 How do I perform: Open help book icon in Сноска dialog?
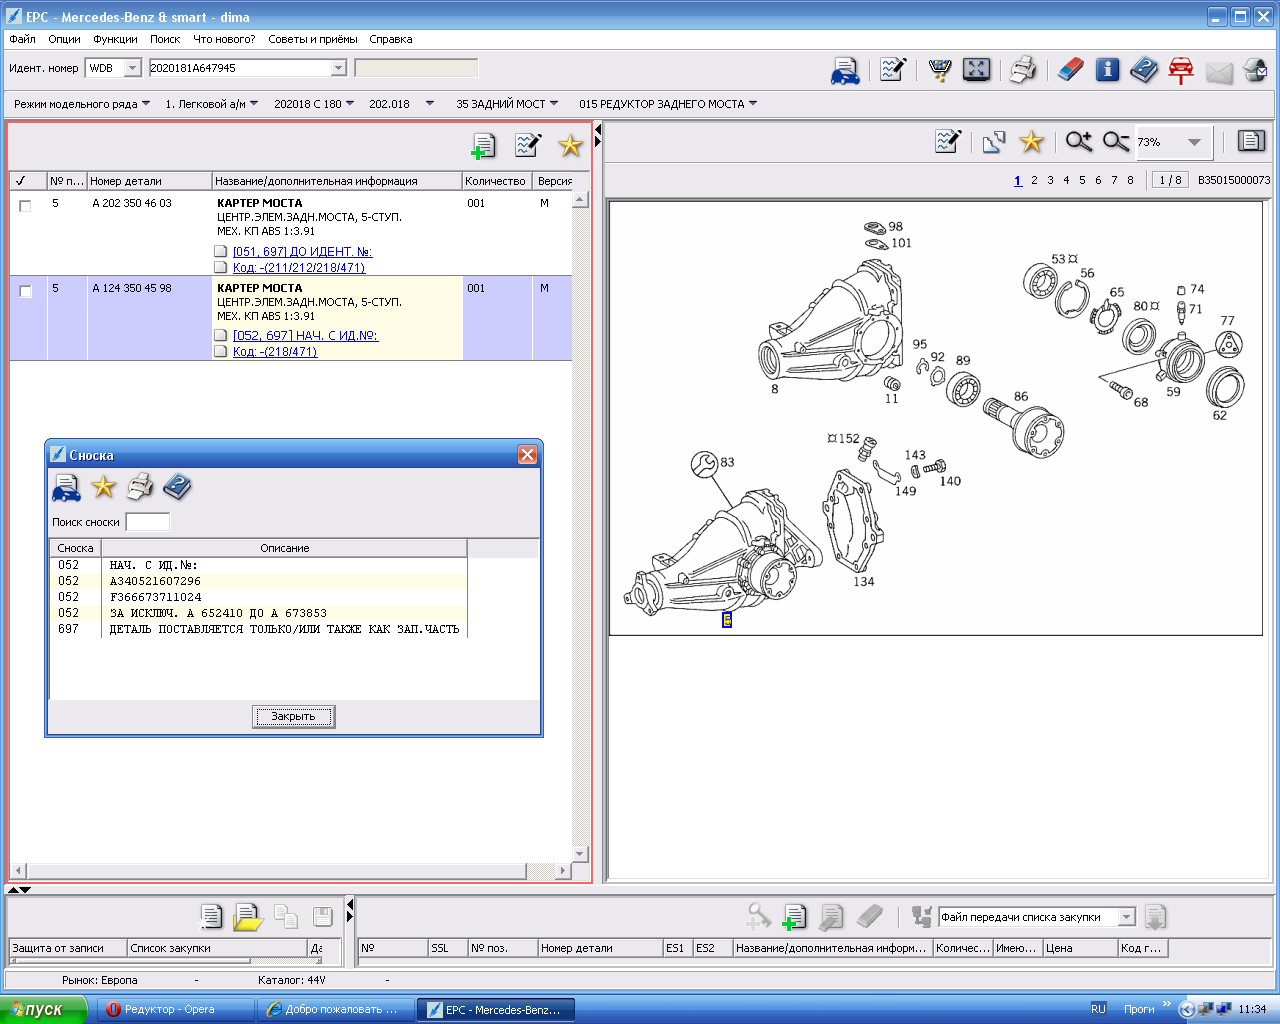pyautogui.click(x=177, y=487)
